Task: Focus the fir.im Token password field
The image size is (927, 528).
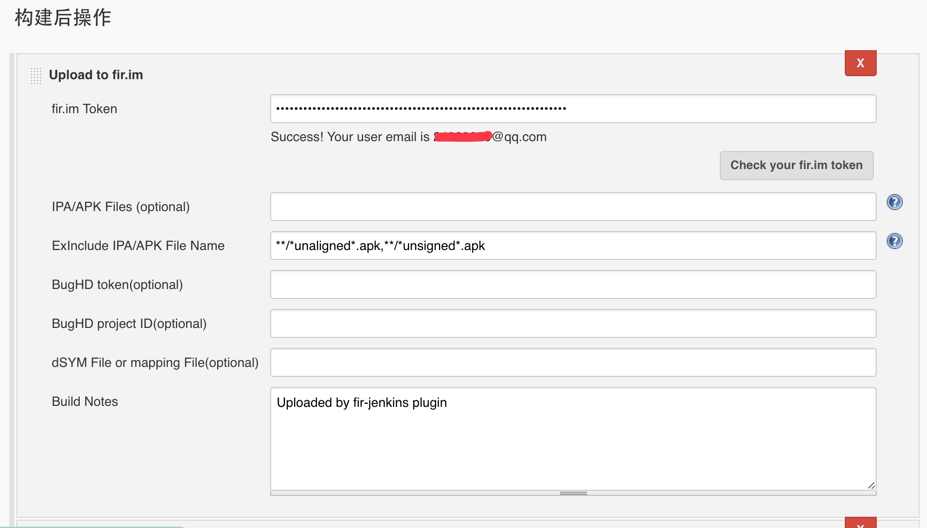Action: pyautogui.click(x=573, y=109)
